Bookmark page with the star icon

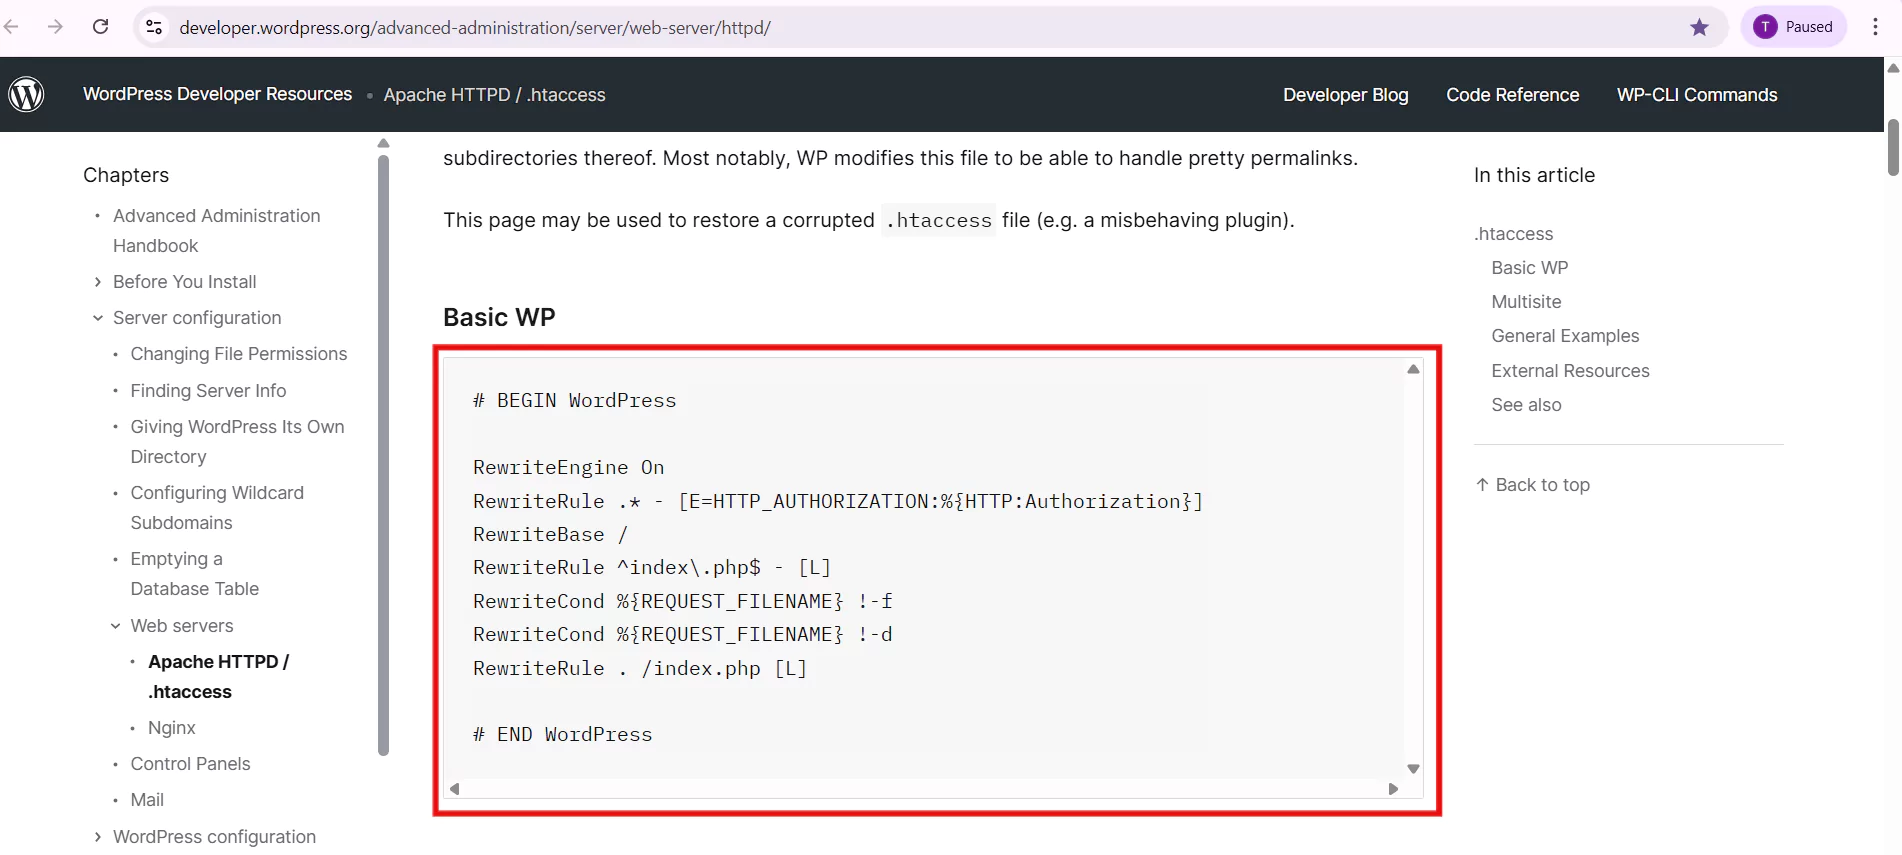click(1699, 27)
